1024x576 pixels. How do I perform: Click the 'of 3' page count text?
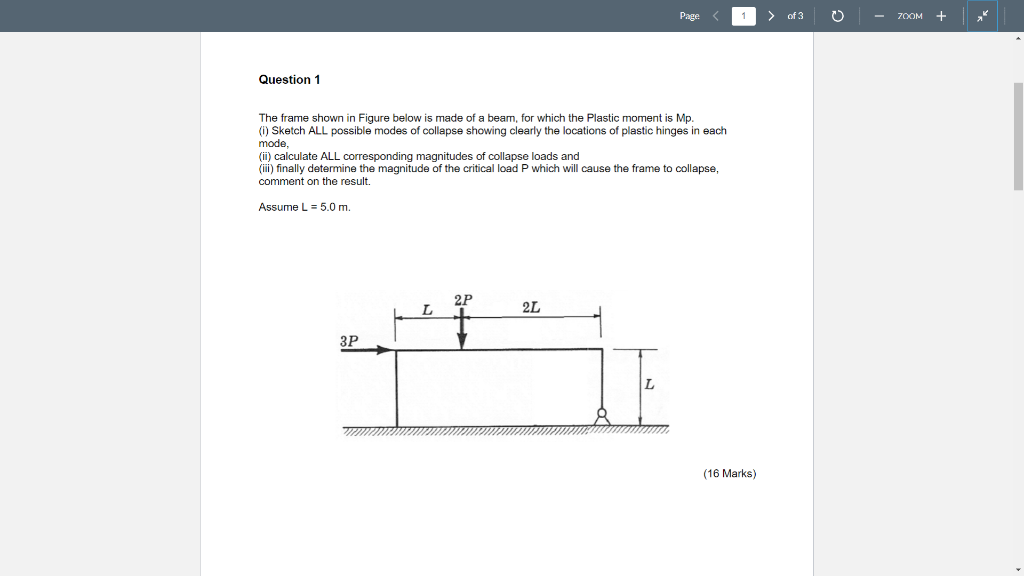(x=795, y=16)
